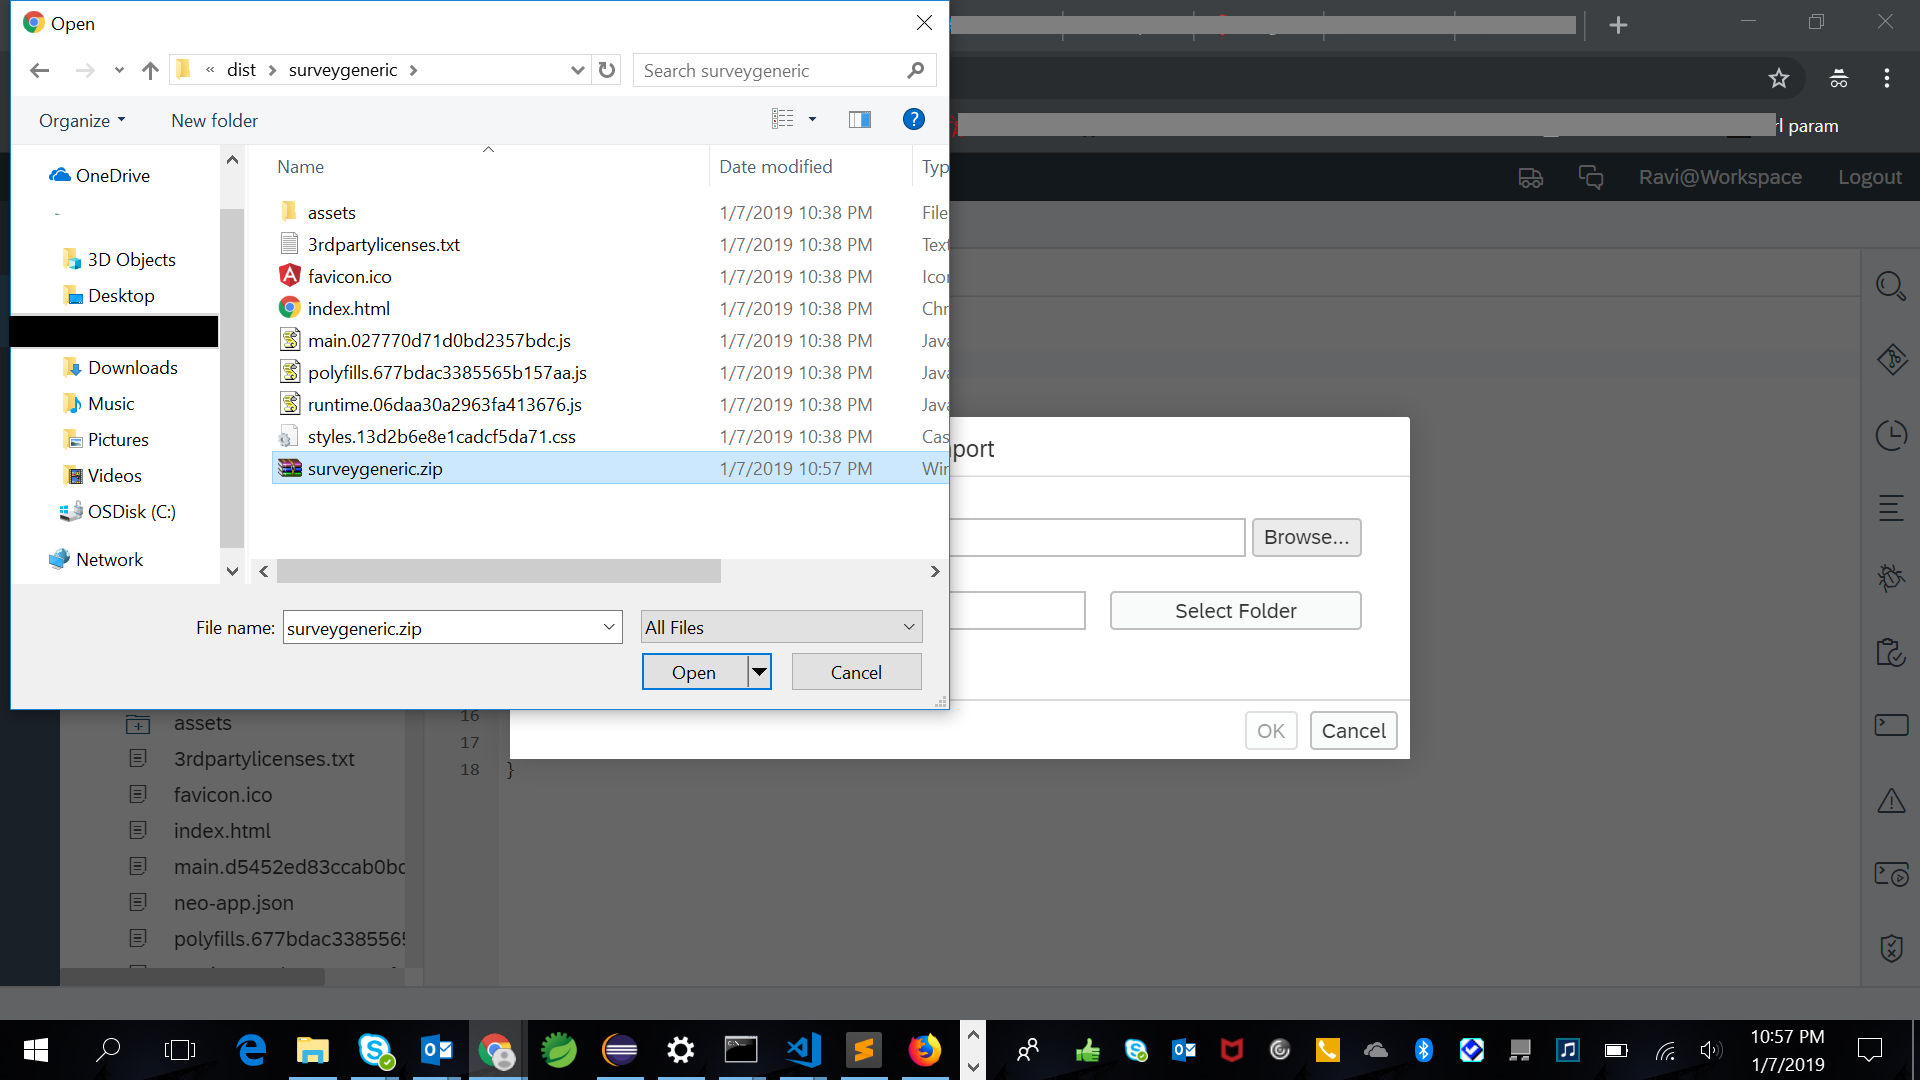Open Visual Studio Code from taskbar
Screen dimensions: 1920x1080
point(803,1050)
